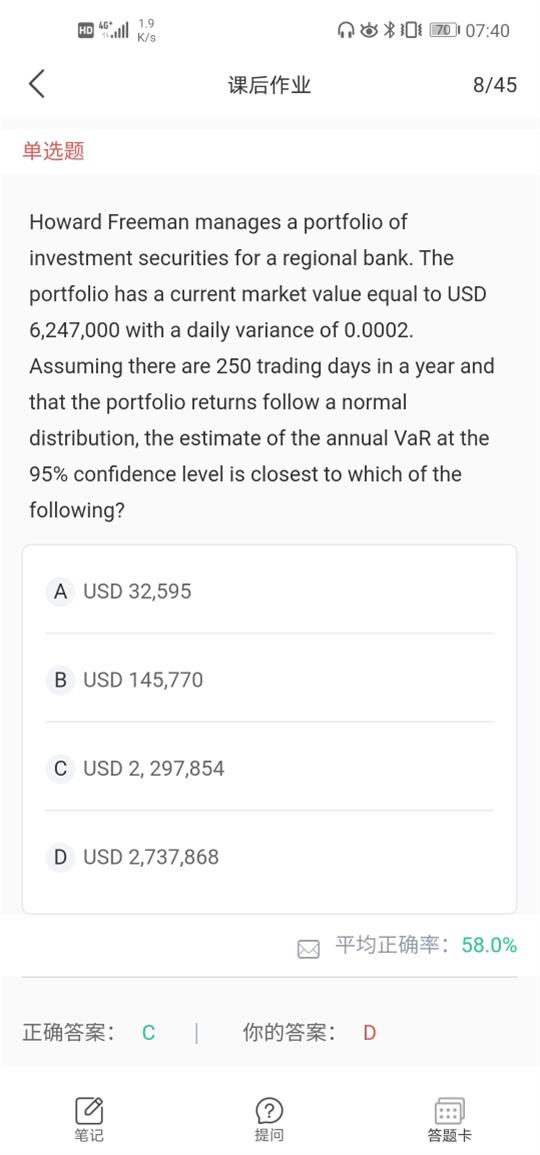Select option A USD 32,595
This screenshot has height=1155, width=540.
click(x=269, y=591)
